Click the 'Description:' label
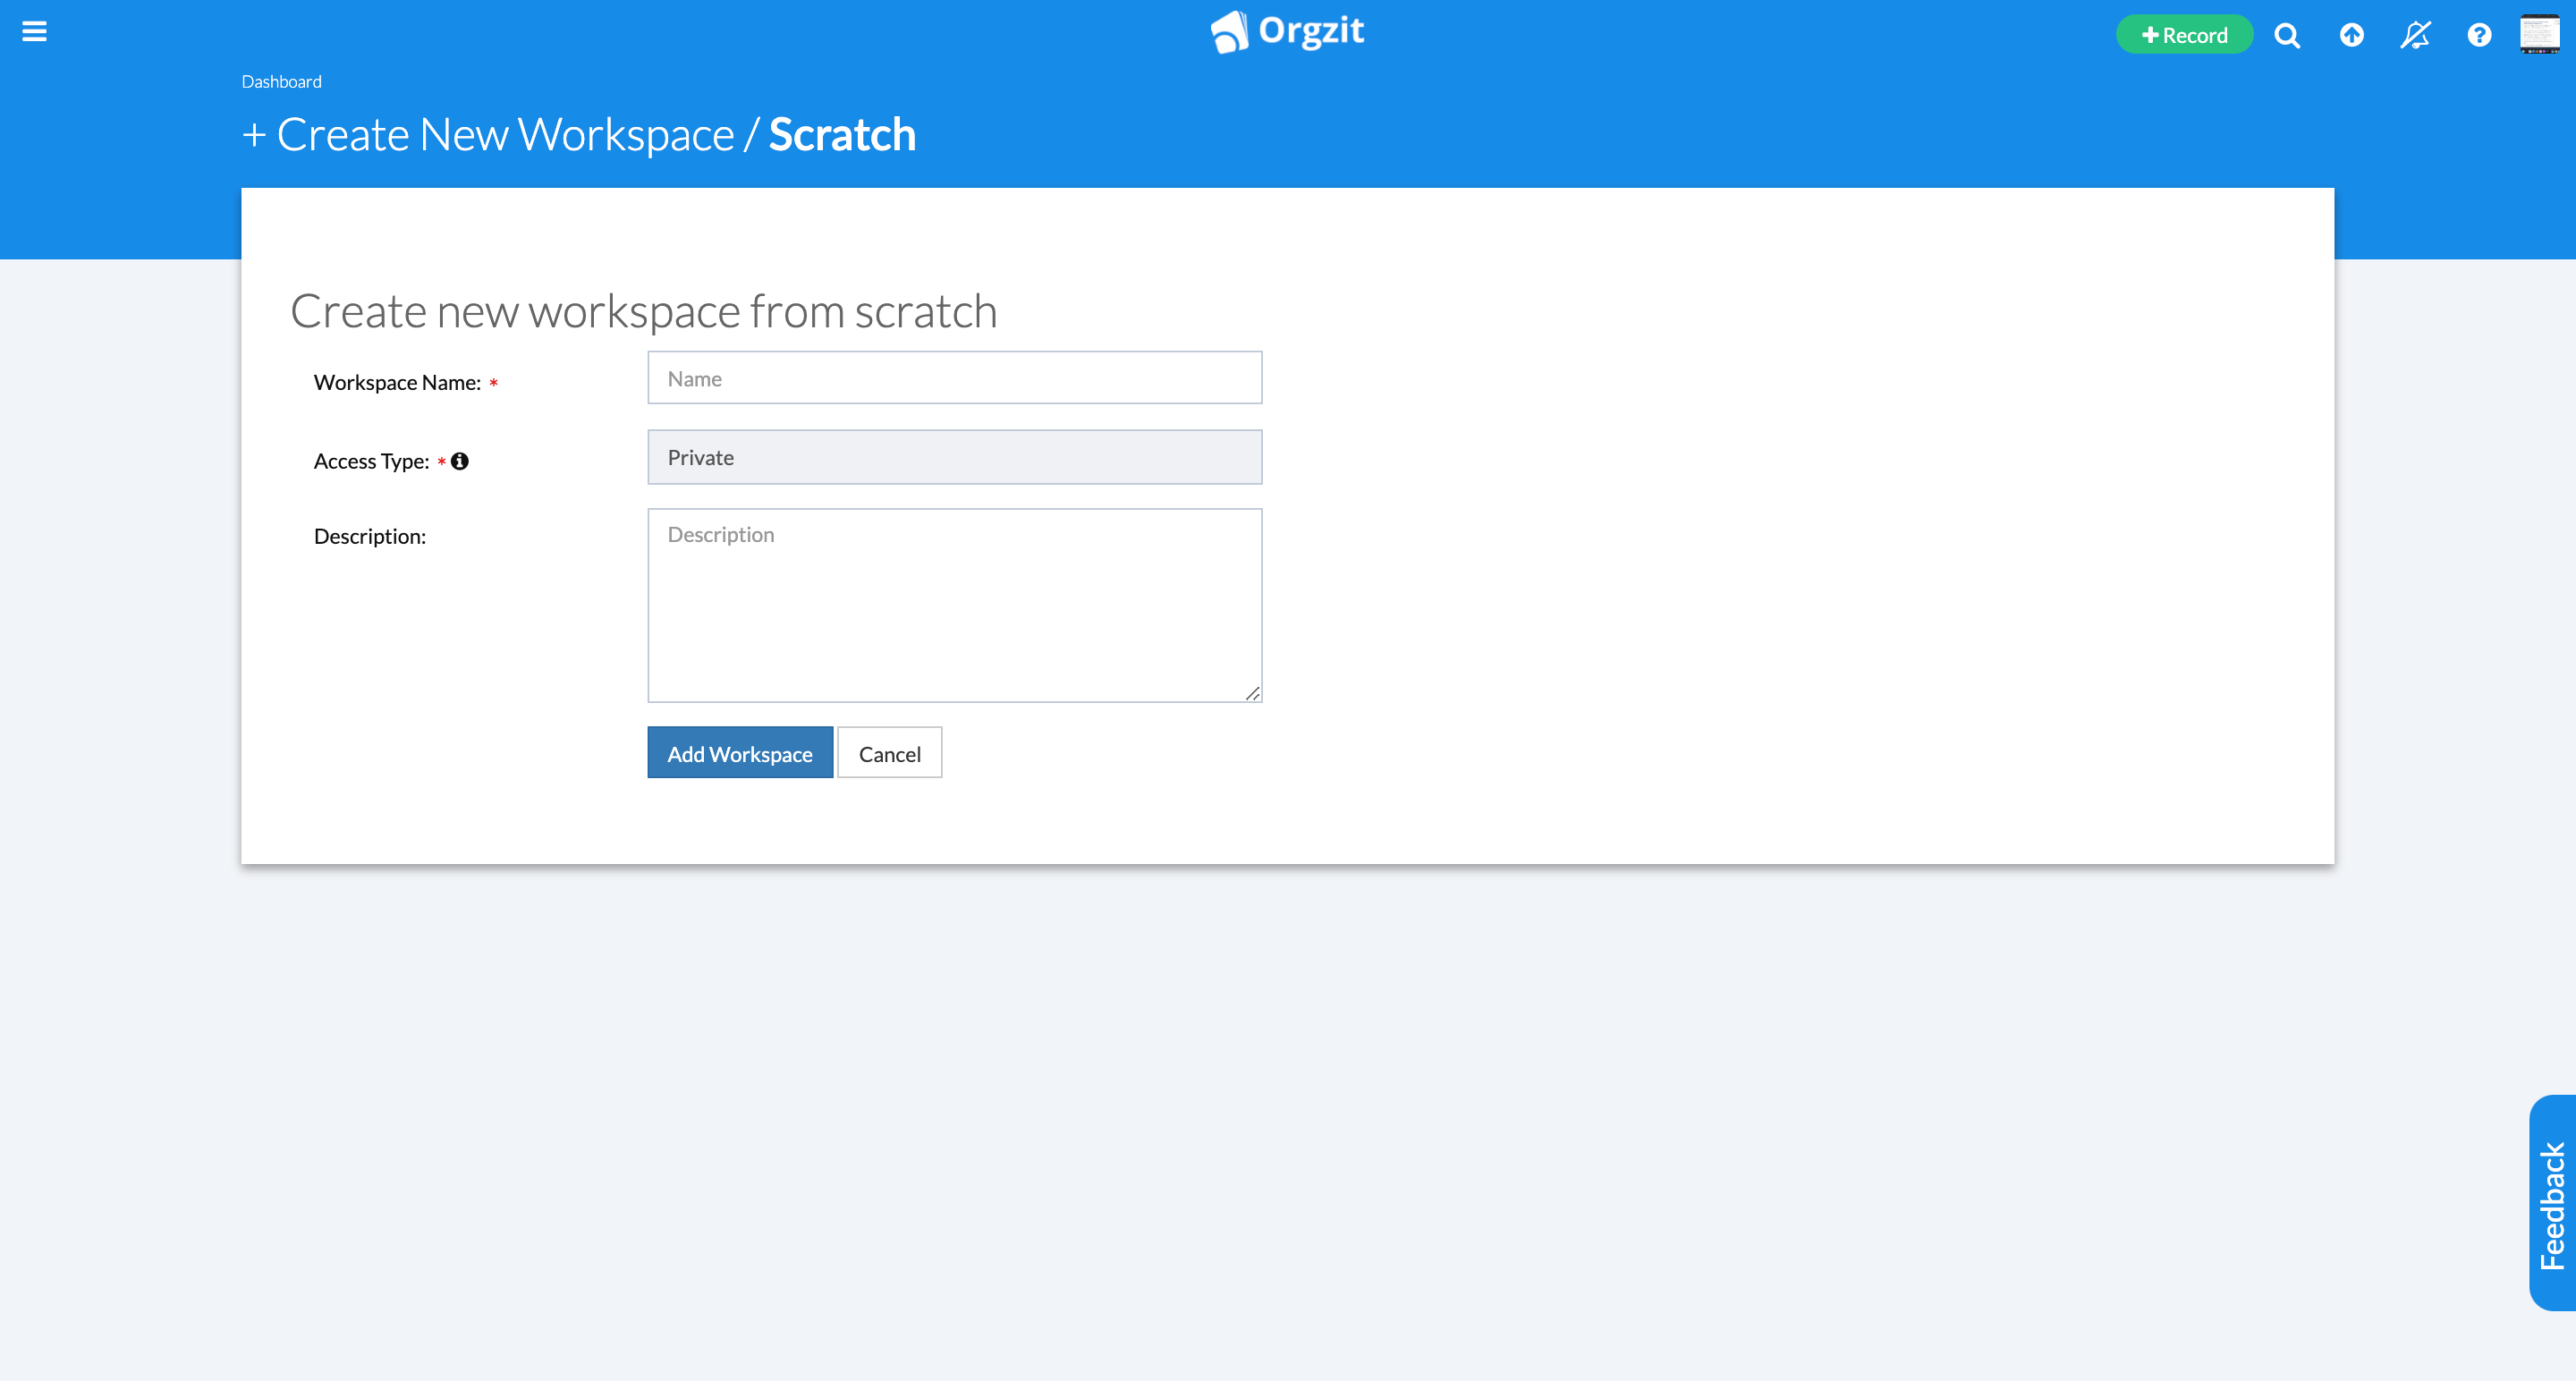The height and width of the screenshot is (1381, 2576). [370, 537]
